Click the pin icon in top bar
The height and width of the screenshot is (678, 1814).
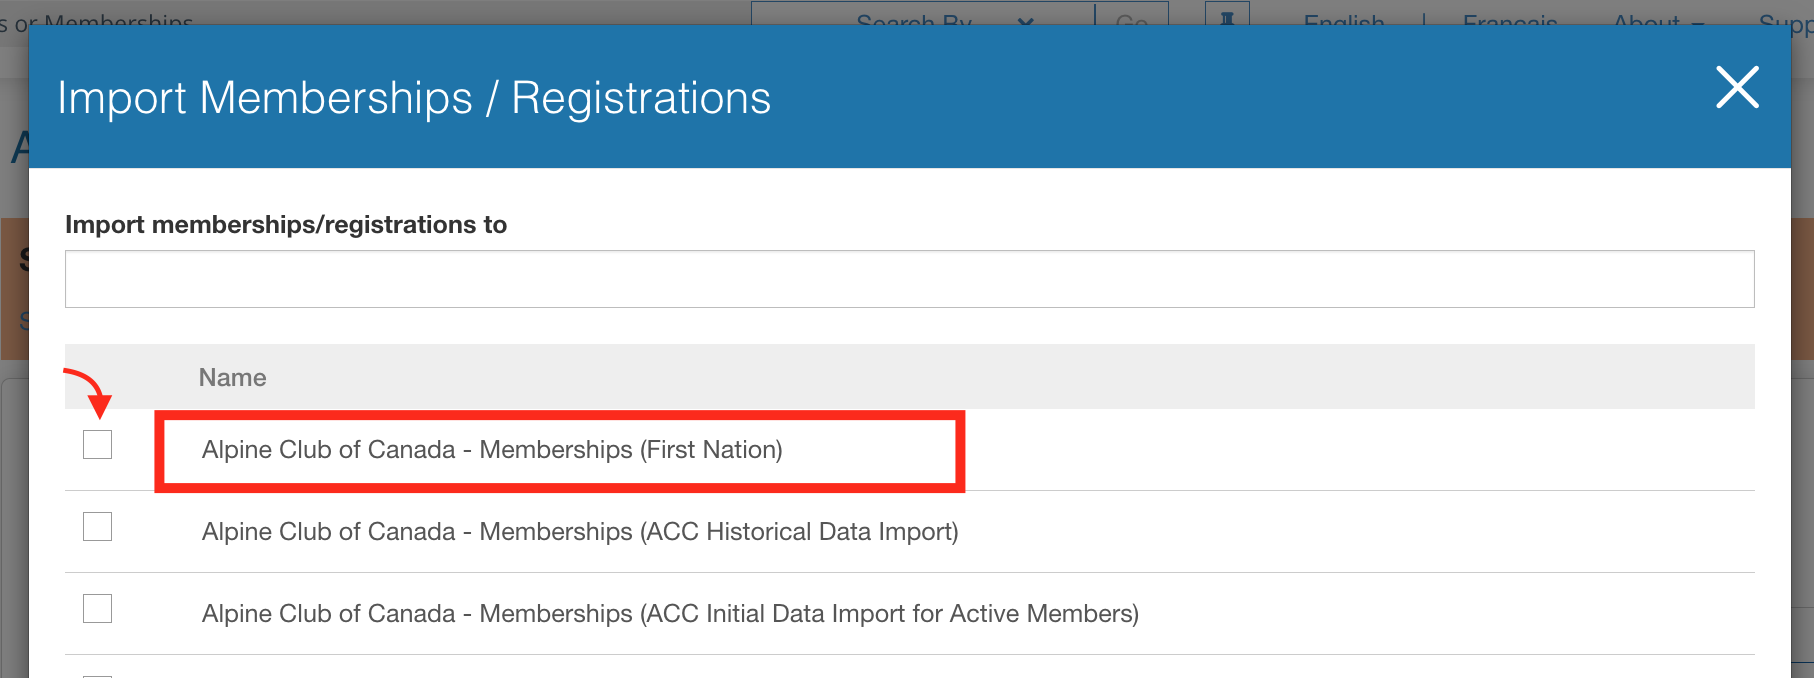[1227, 16]
